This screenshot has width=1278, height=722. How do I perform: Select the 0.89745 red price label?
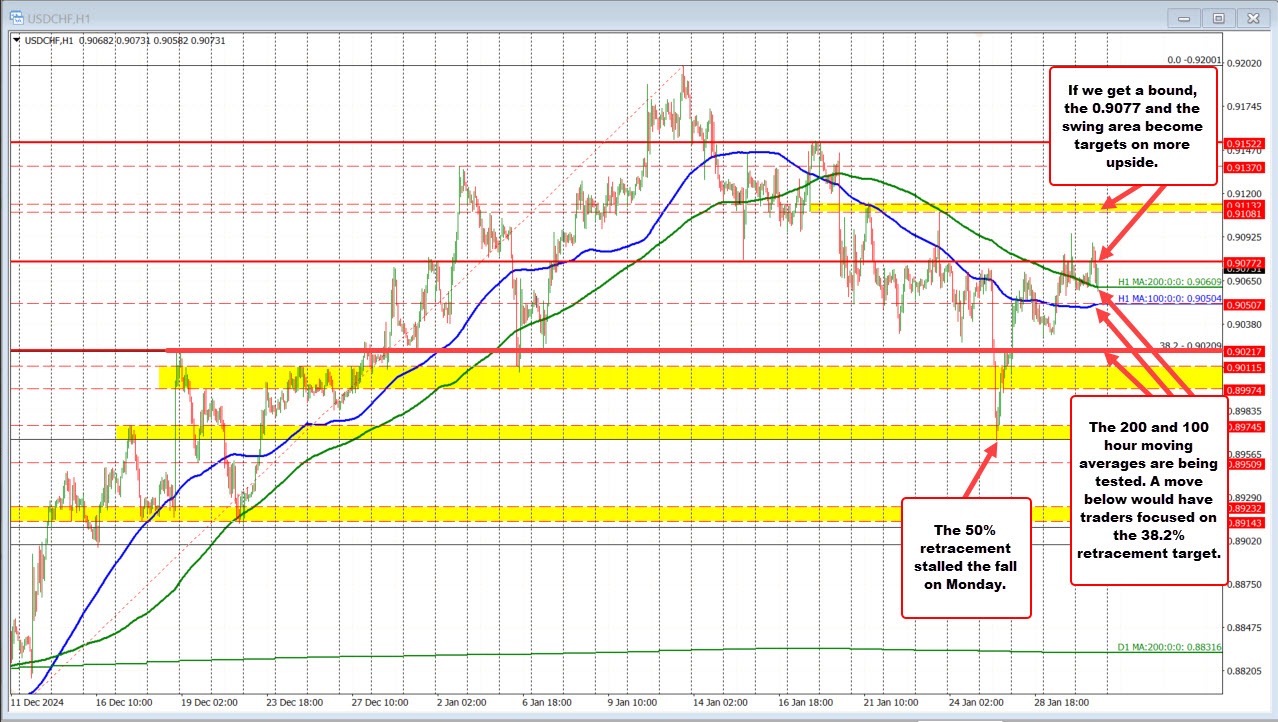(x=1244, y=427)
